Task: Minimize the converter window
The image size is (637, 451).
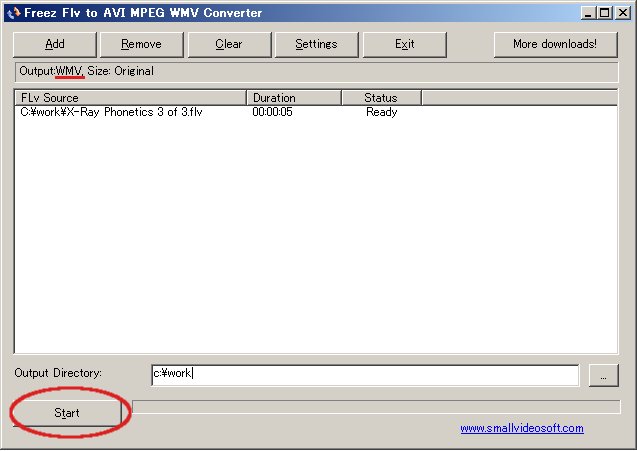Action: click(x=587, y=13)
